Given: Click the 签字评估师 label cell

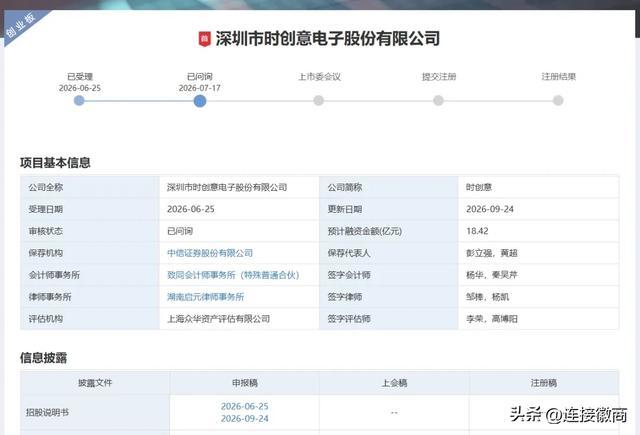Looking at the screenshot, I should coord(389,319).
